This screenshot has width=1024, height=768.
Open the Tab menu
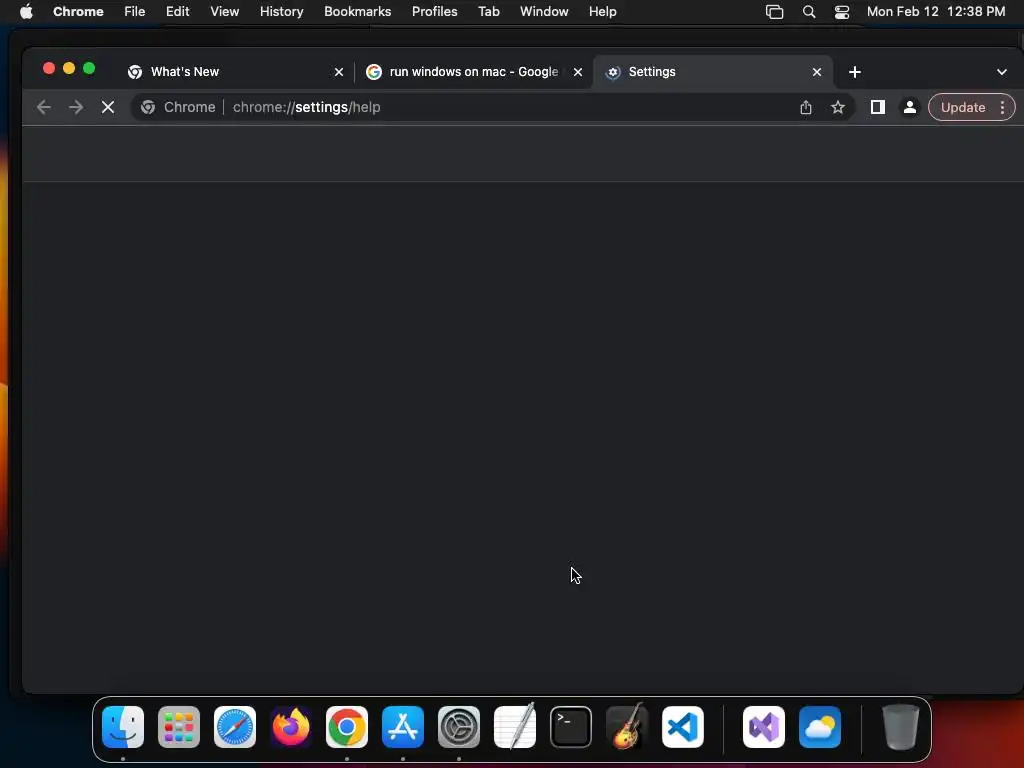click(488, 12)
